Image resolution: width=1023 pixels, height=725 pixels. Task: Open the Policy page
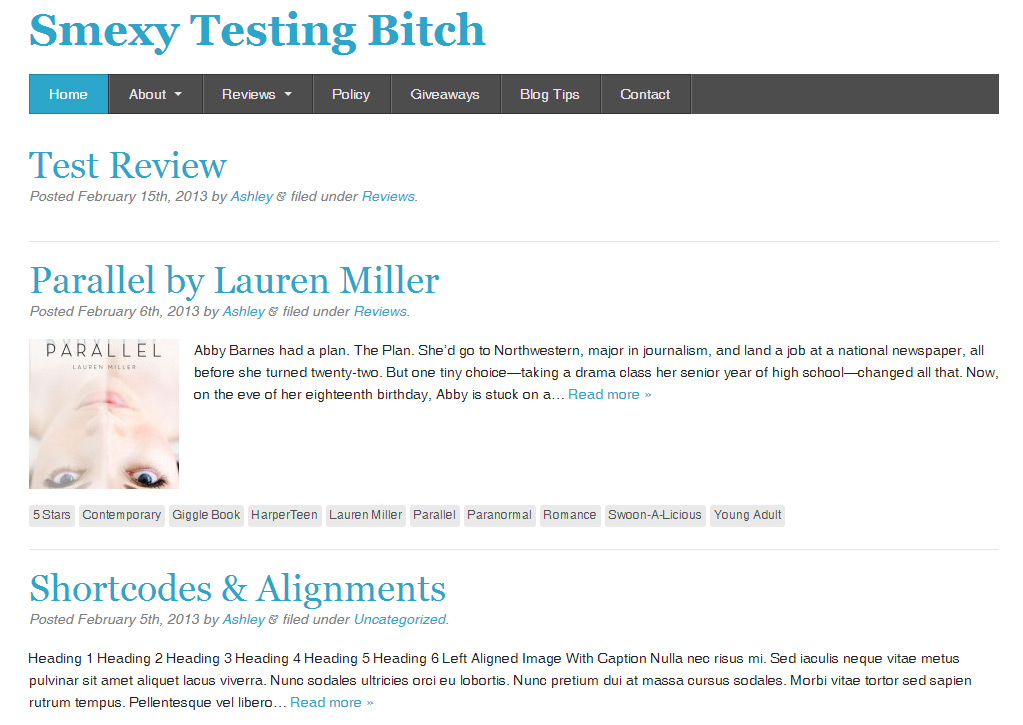351,94
